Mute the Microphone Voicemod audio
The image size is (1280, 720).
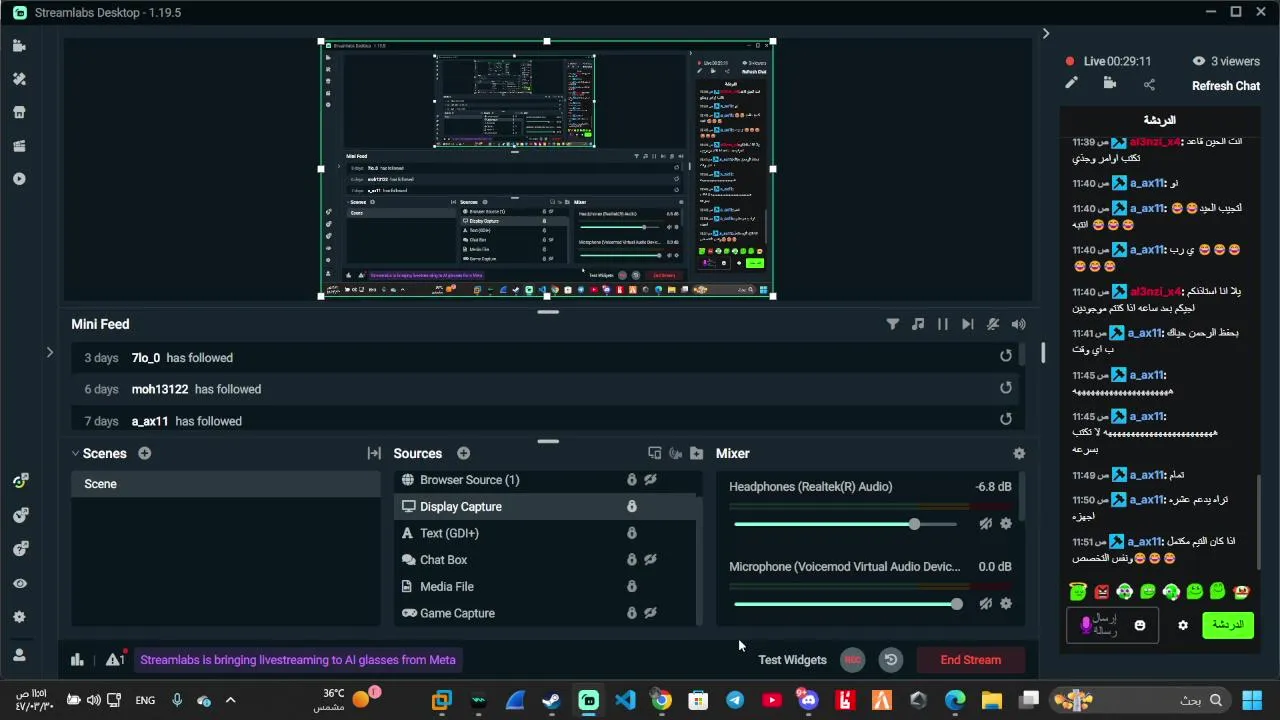[986, 604]
